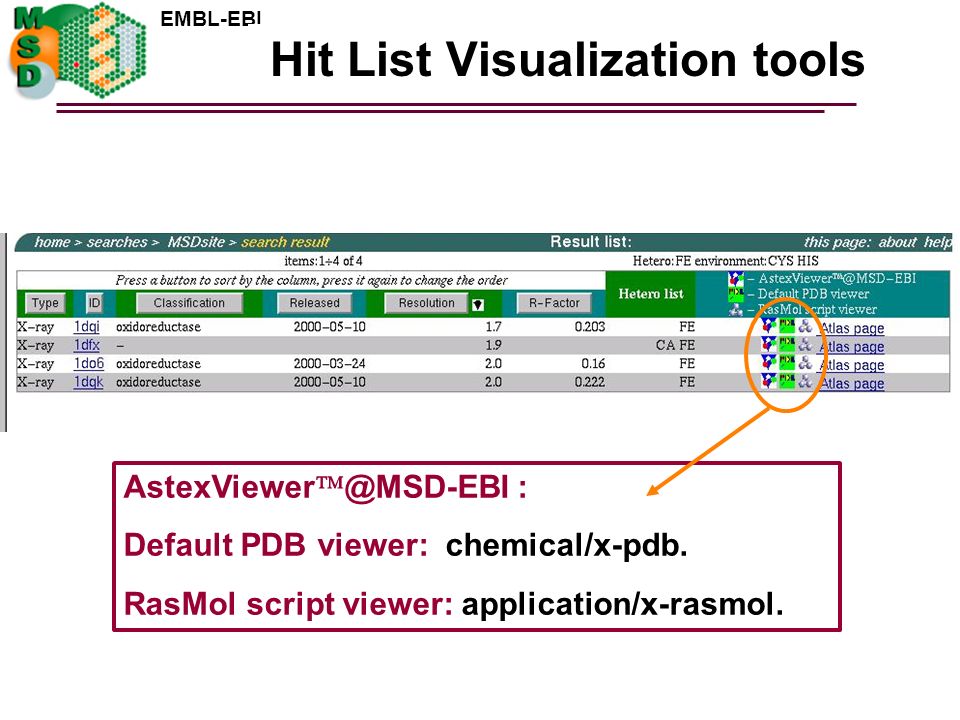Open entry link 1dqi
The image size is (960, 720).
coord(86,327)
